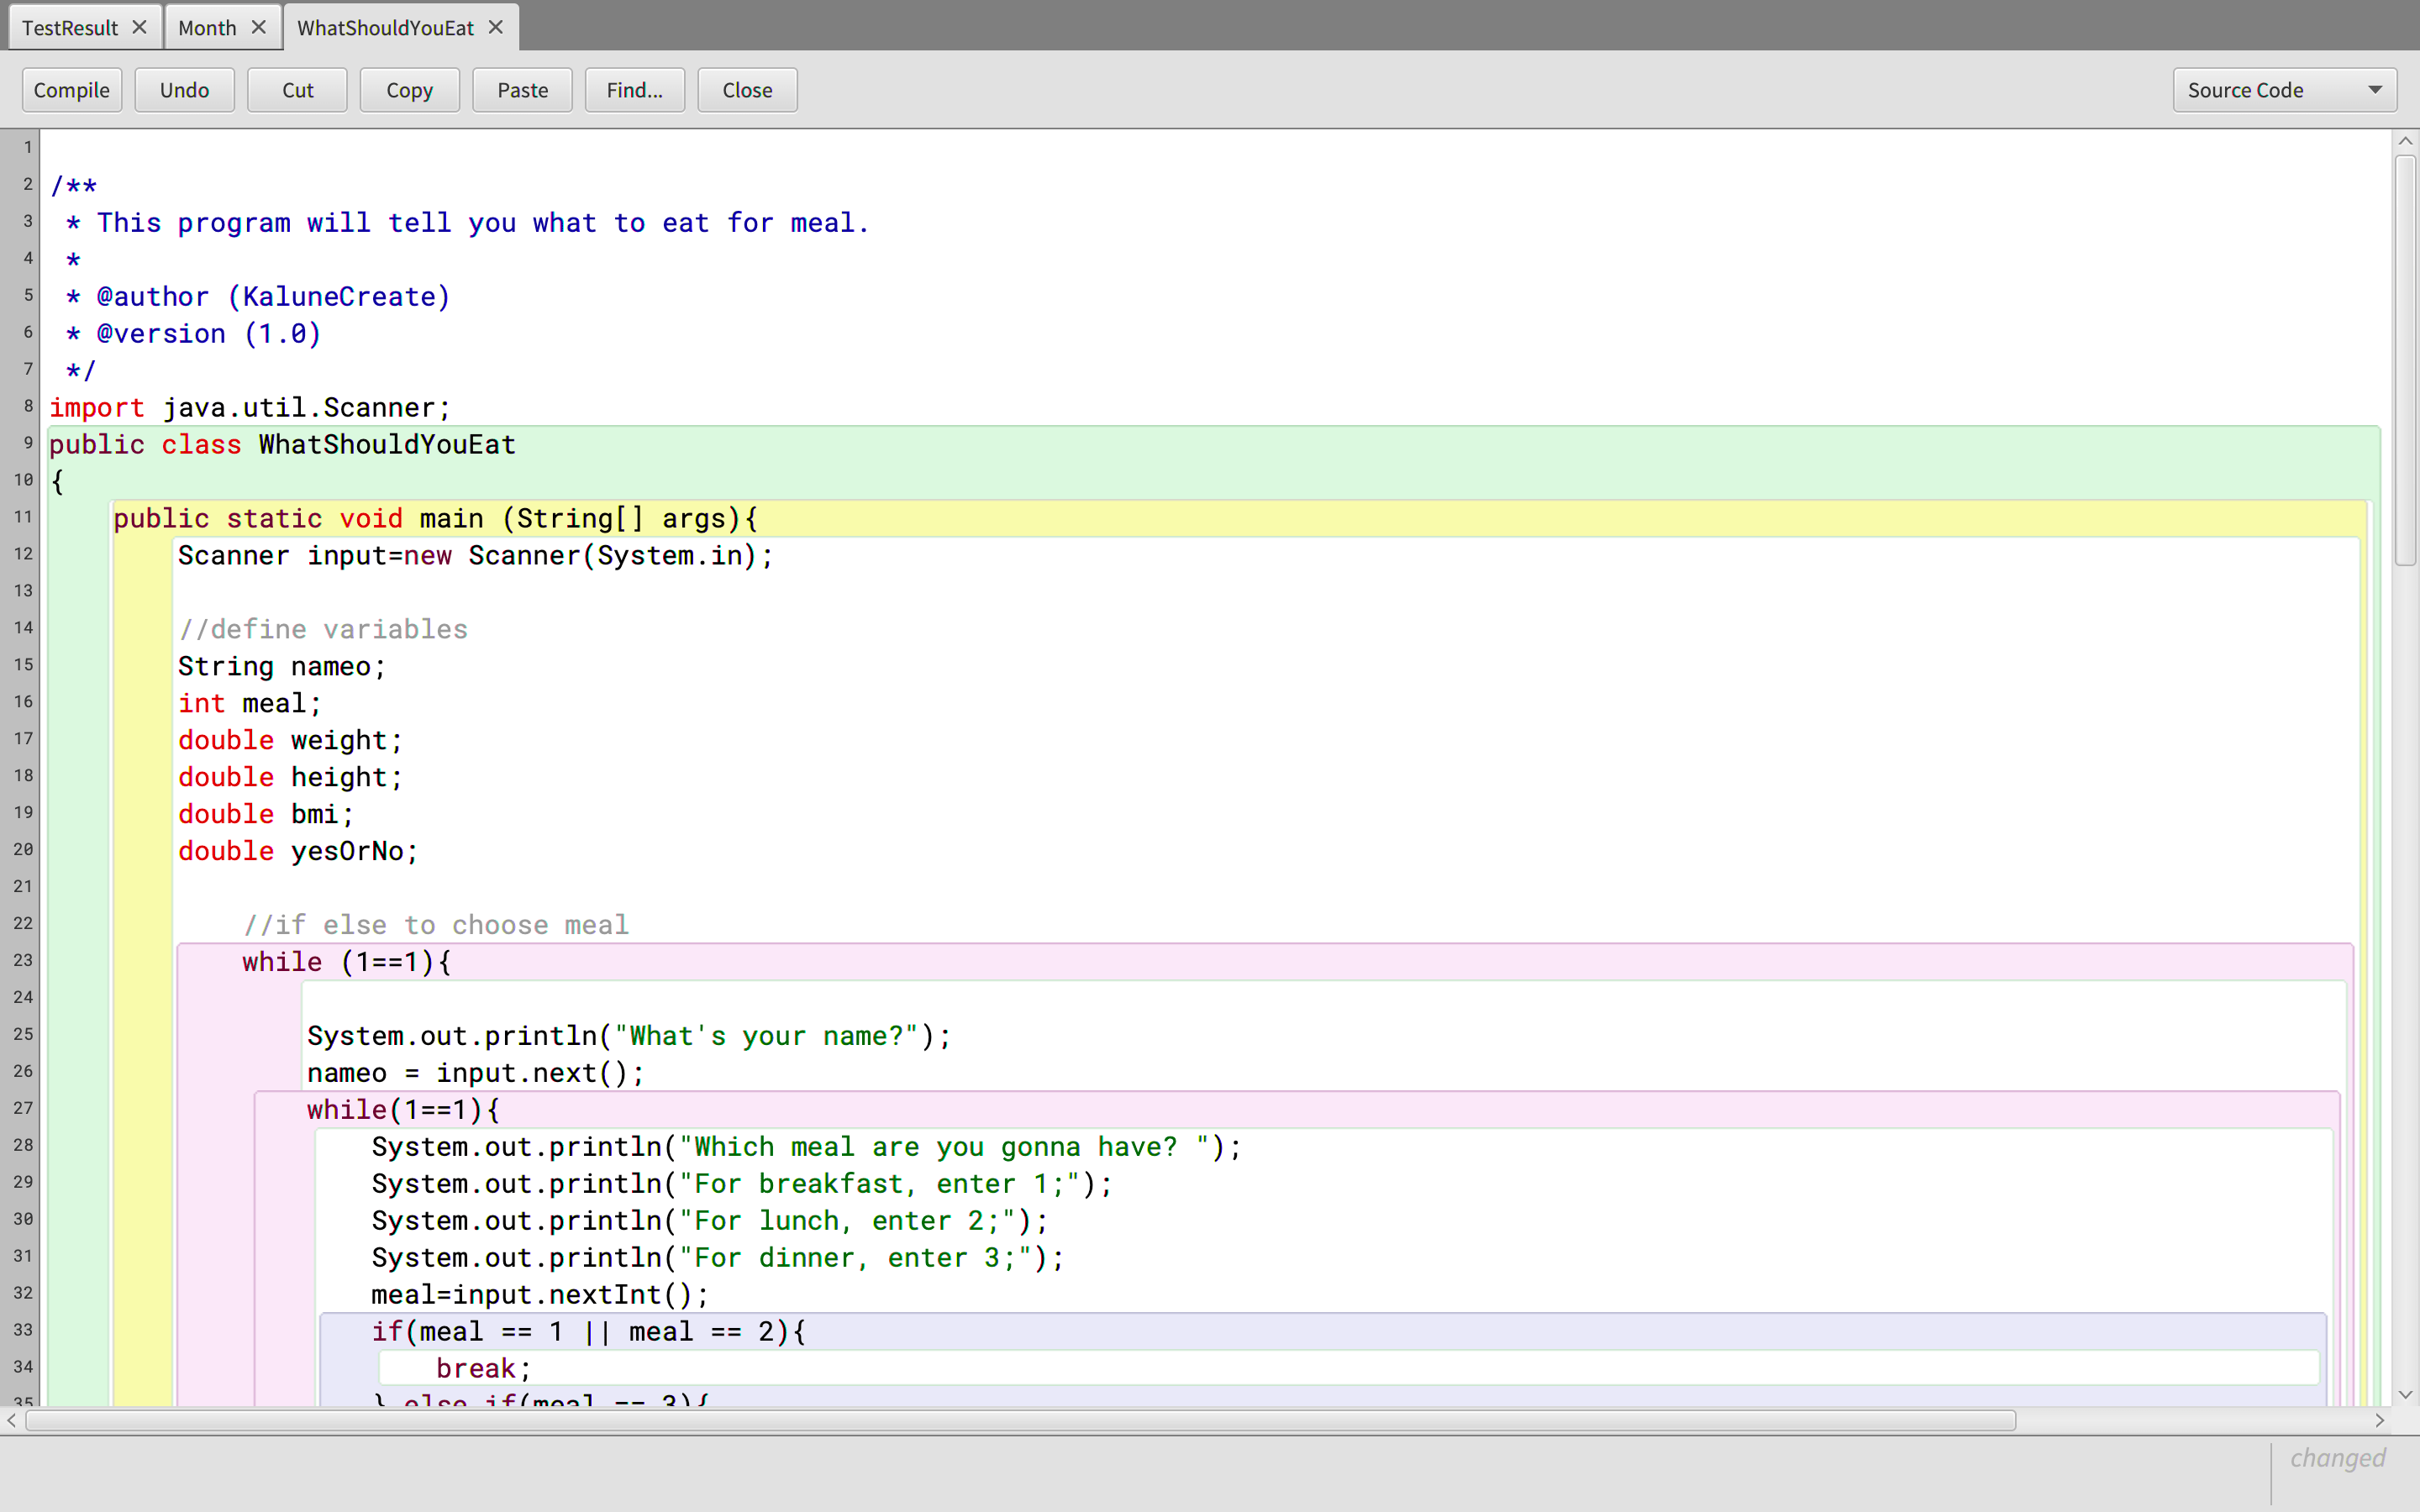
Task: Click the Paste button
Action: [x=522, y=90]
